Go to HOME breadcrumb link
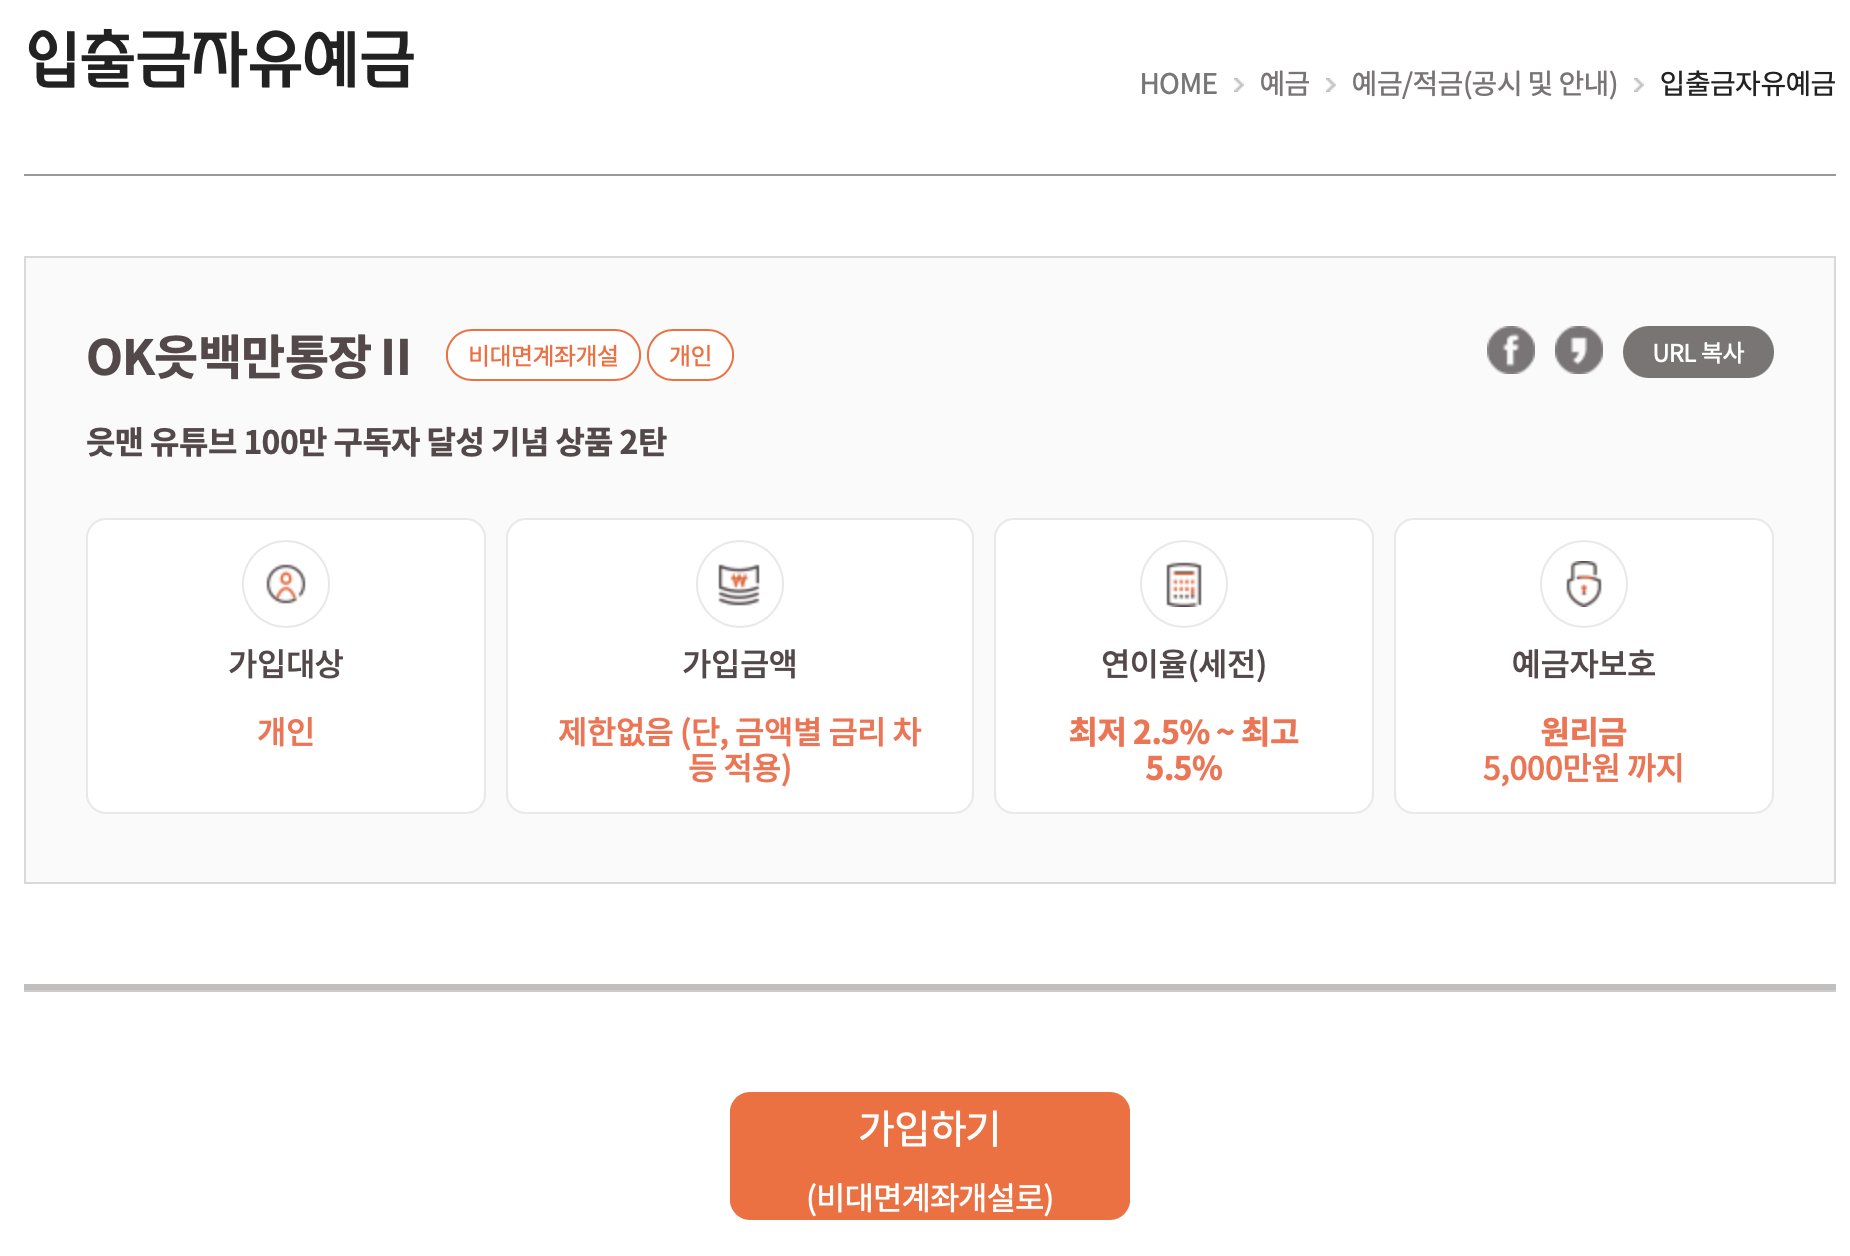This screenshot has width=1850, height=1256. pyautogui.click(x=1178, y=84)
